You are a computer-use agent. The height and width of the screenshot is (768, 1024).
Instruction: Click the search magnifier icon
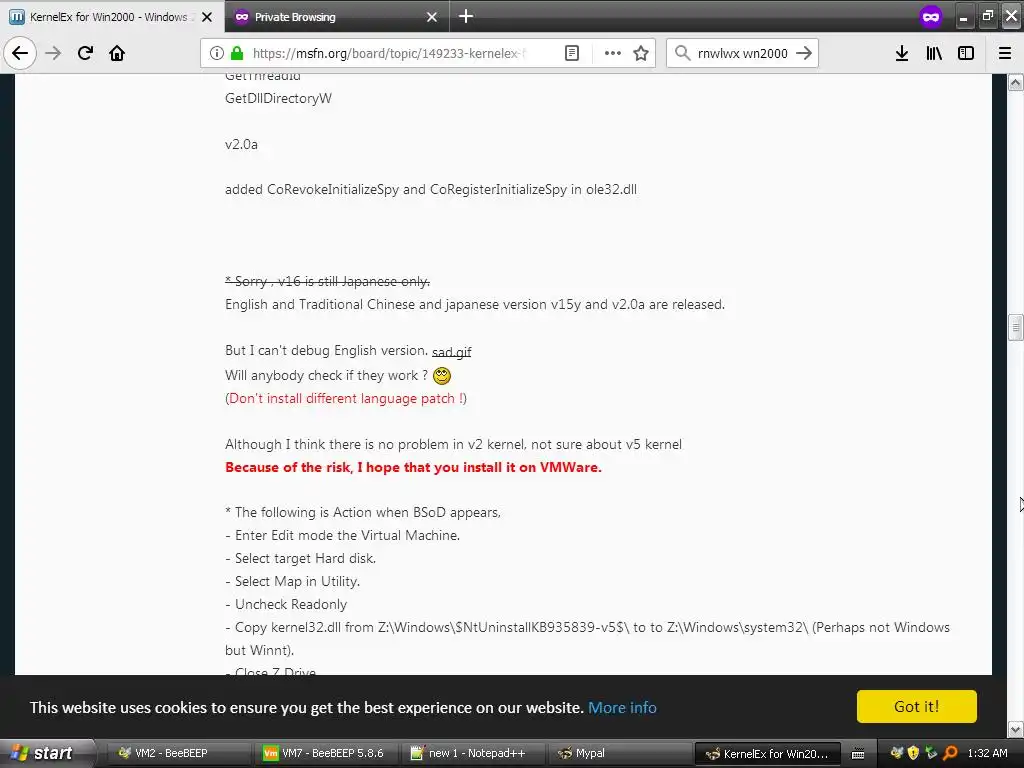pyautogui.click(x=682, y=53)
